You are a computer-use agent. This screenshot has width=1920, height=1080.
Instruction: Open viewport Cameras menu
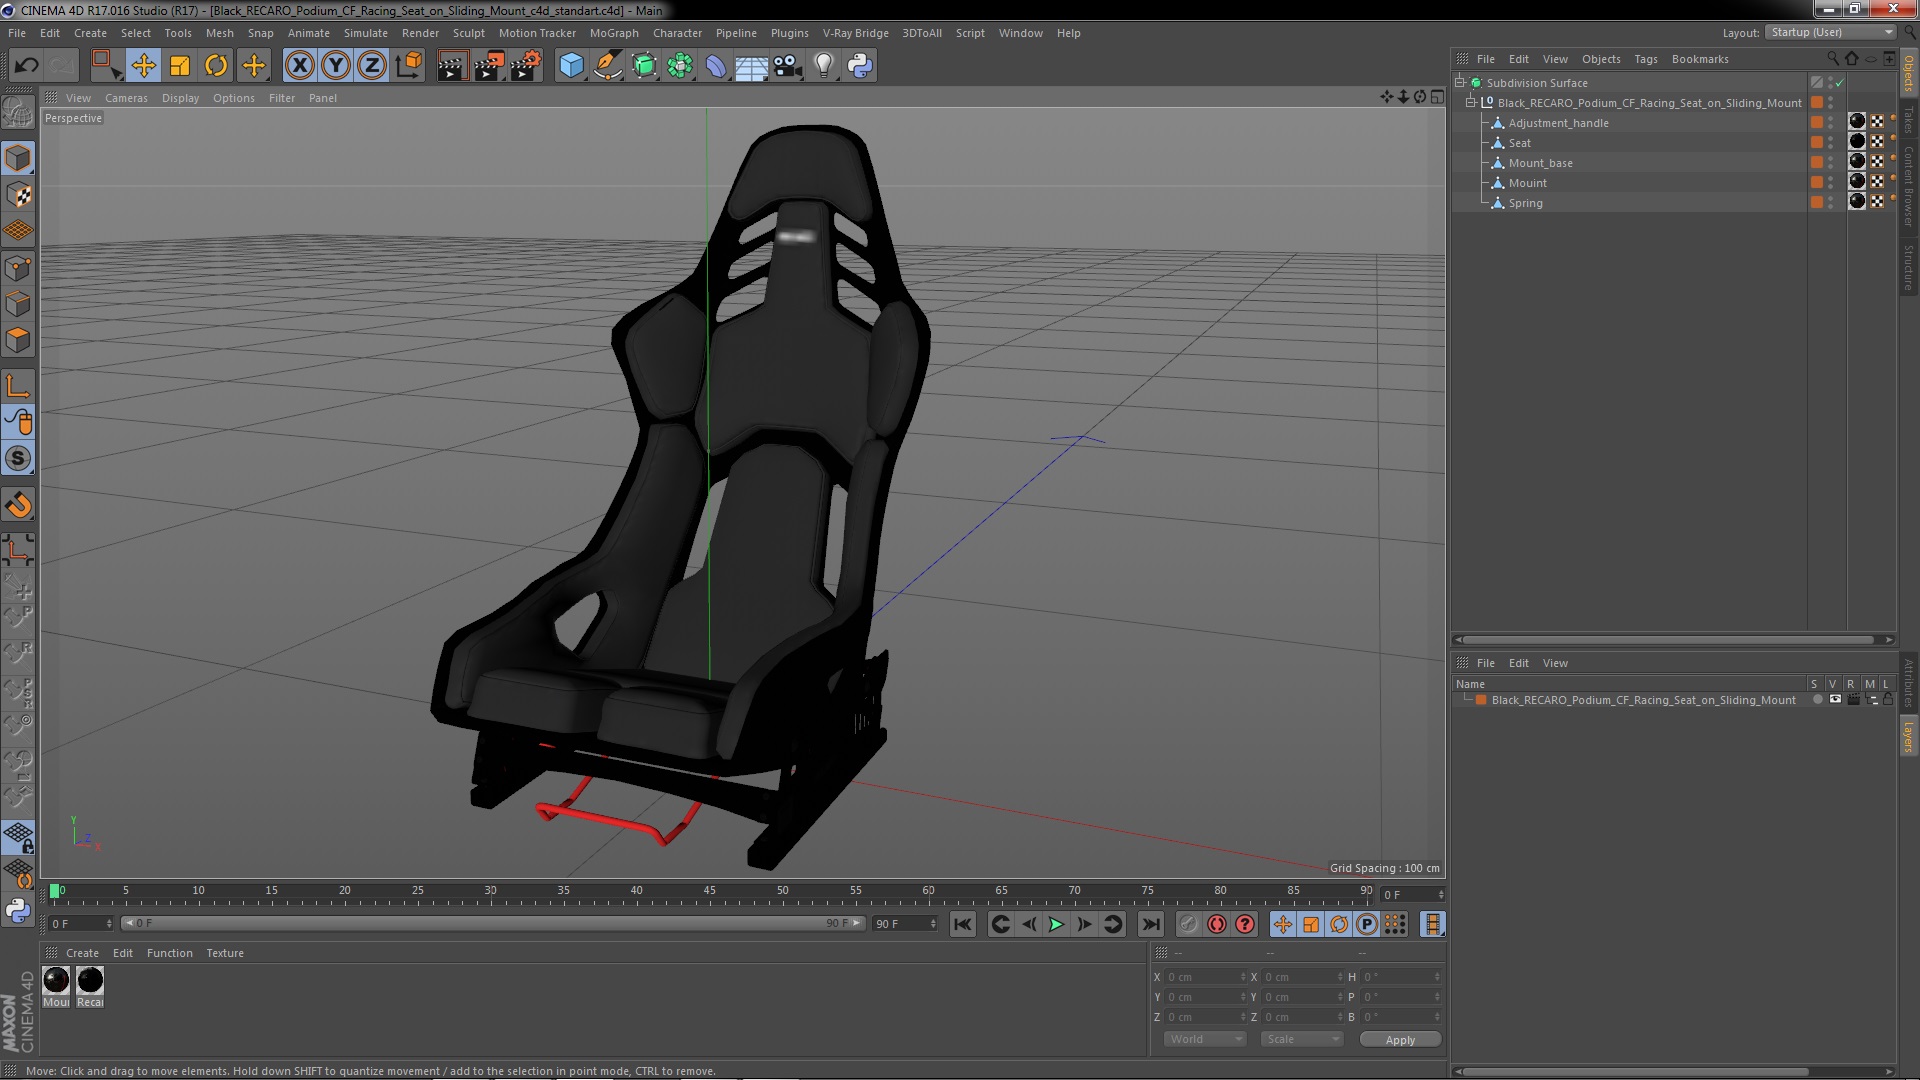click(126, 98)
